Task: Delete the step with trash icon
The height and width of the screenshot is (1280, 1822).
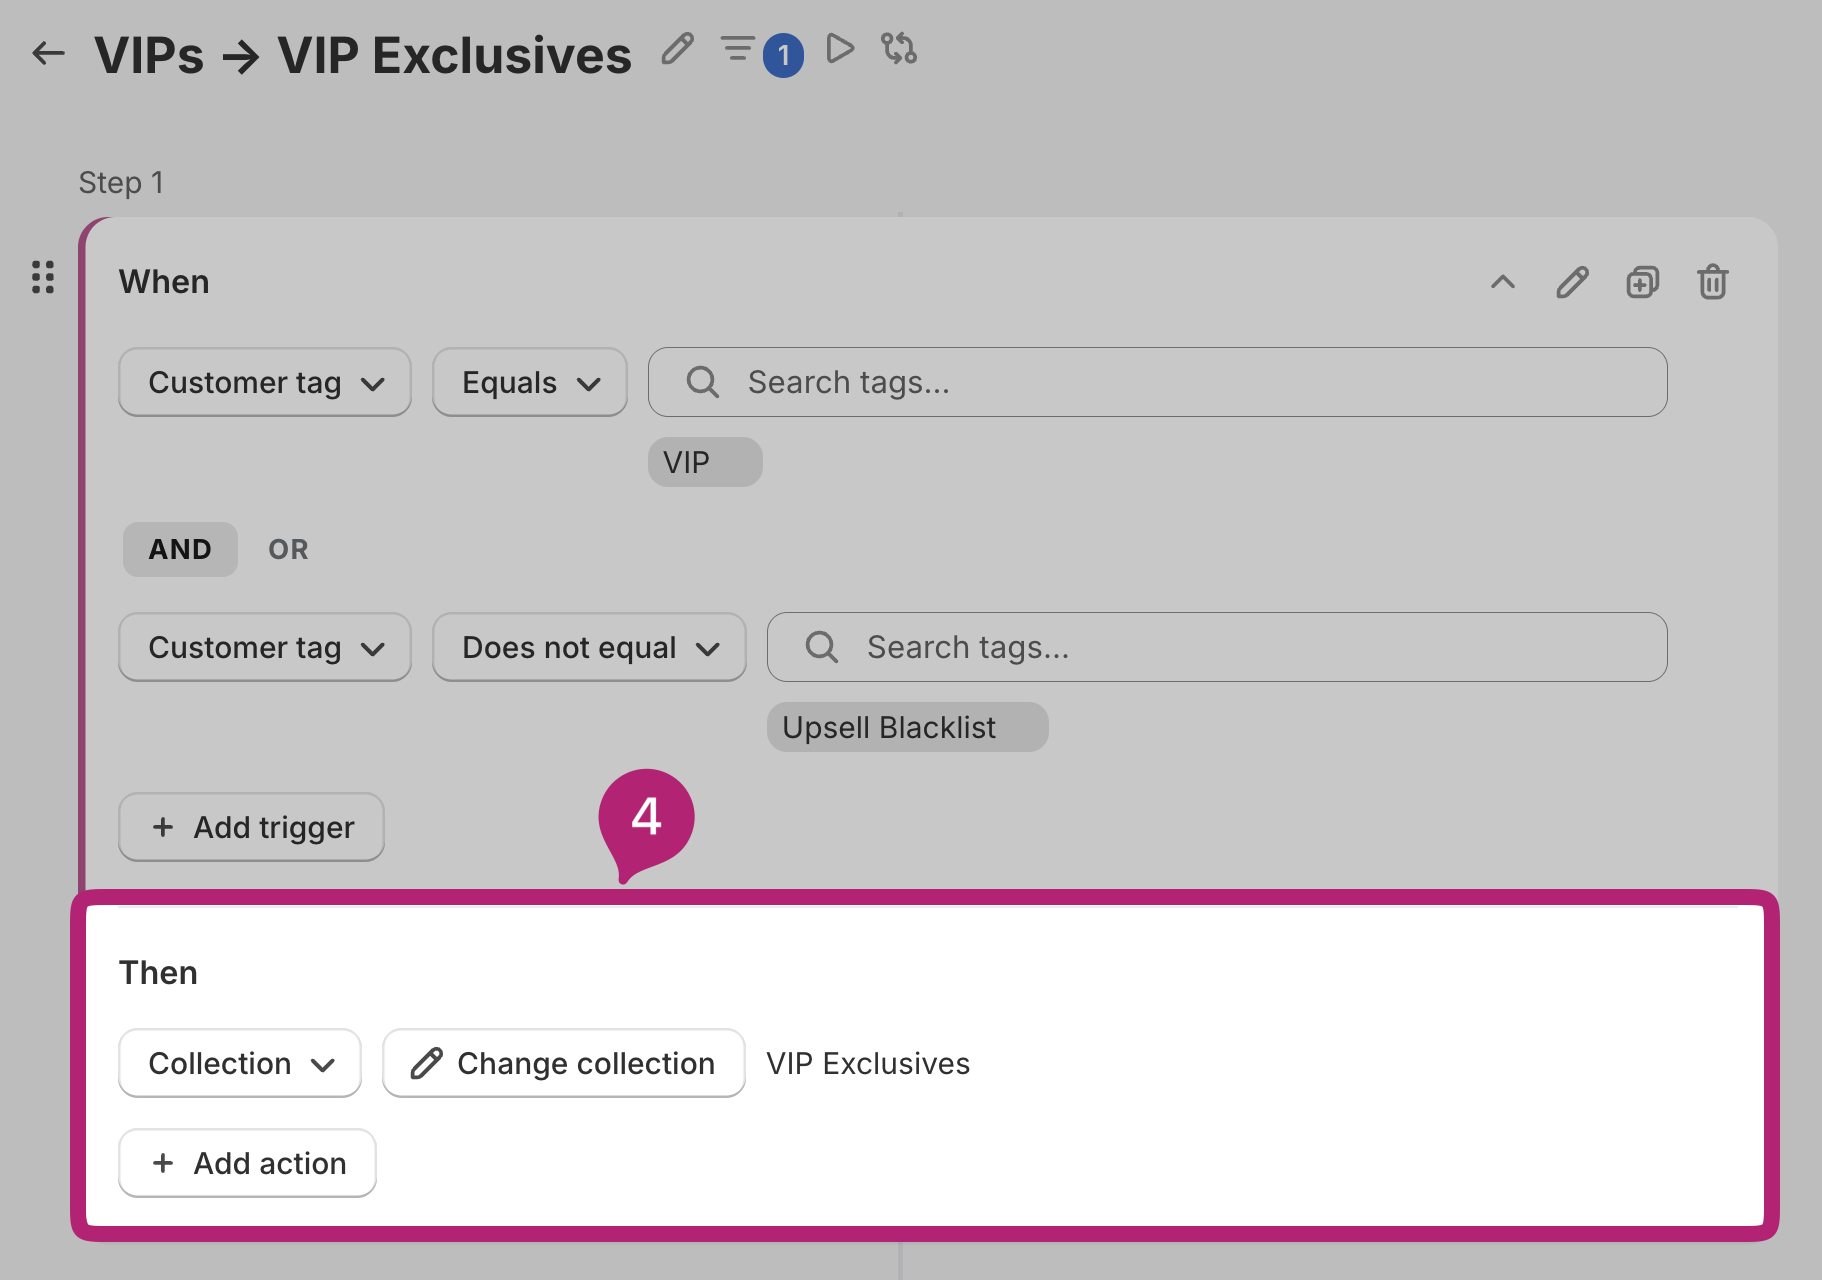Action: pyautogui.click(x=1712, y=282)
